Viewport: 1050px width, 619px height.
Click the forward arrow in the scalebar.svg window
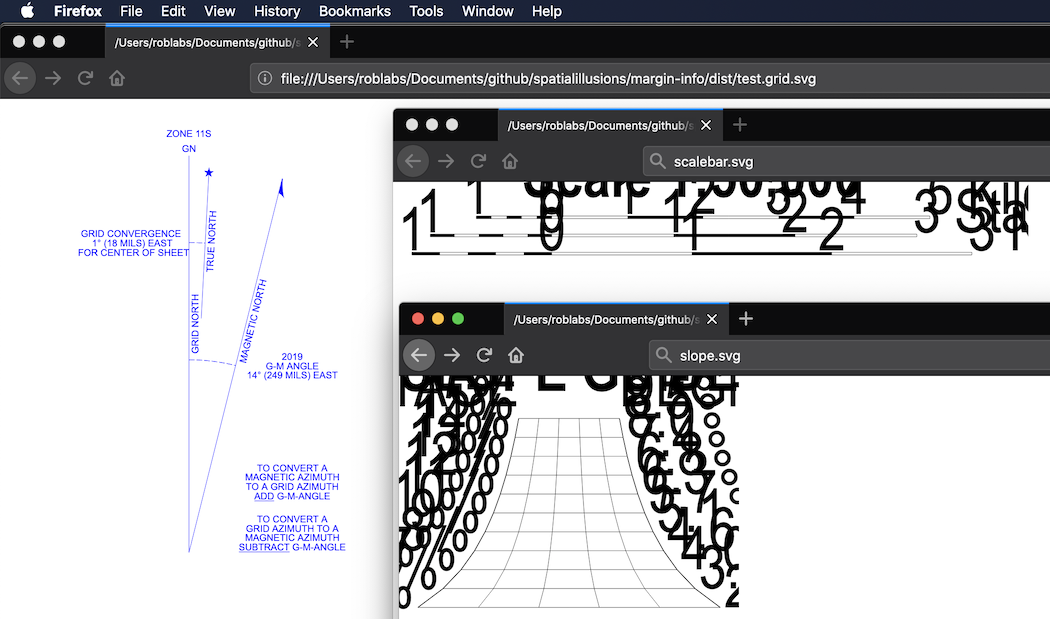click(x=444, y=160)
